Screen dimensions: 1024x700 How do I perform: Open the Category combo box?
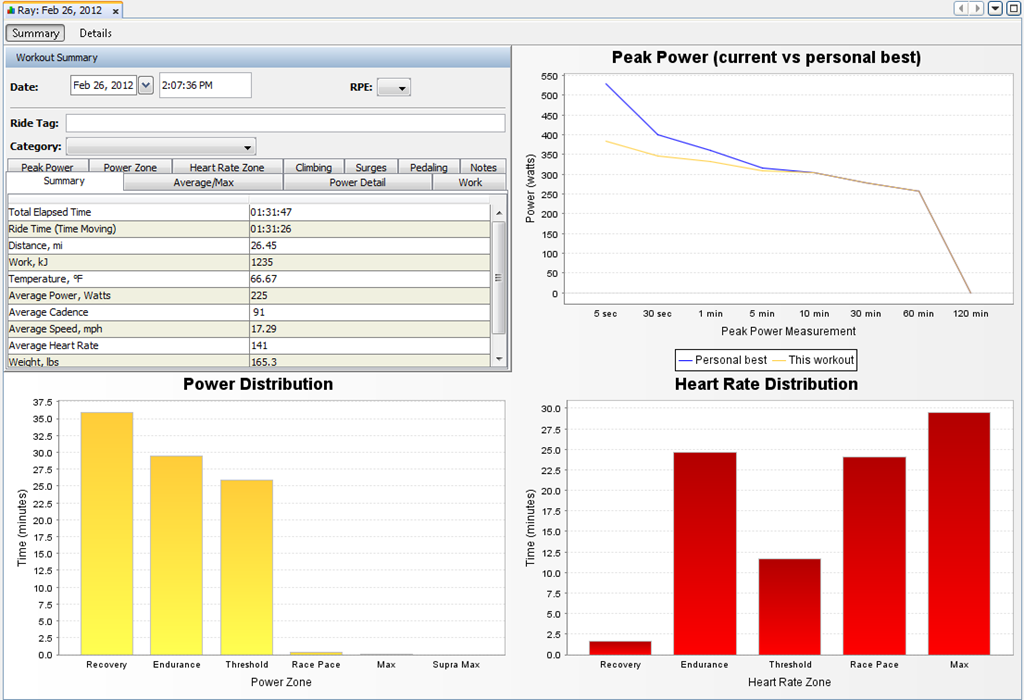pos(161,147)
